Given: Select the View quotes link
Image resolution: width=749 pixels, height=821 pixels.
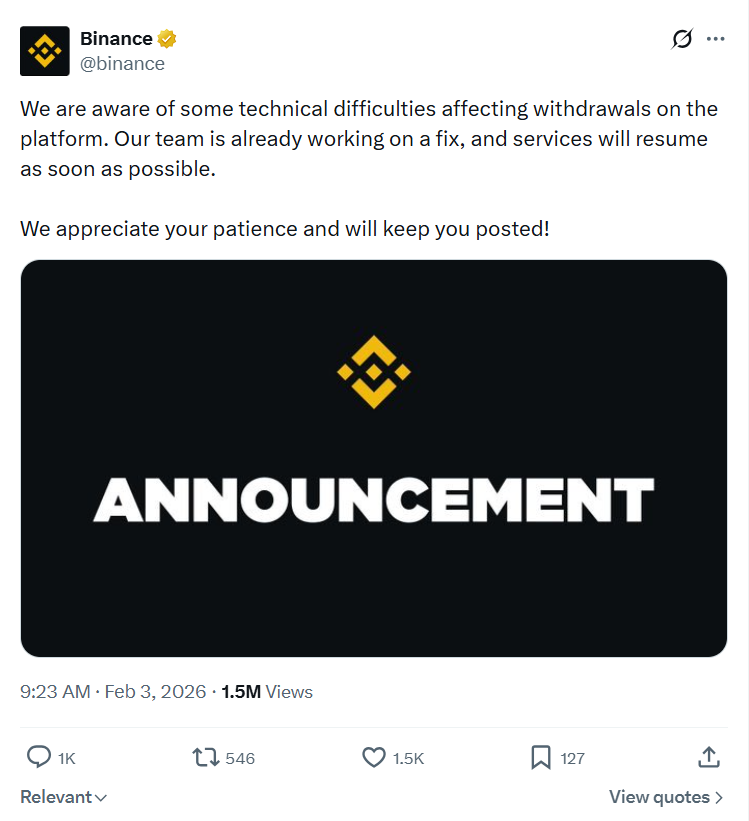Looking at the screenshot, I should pos(665,797).
